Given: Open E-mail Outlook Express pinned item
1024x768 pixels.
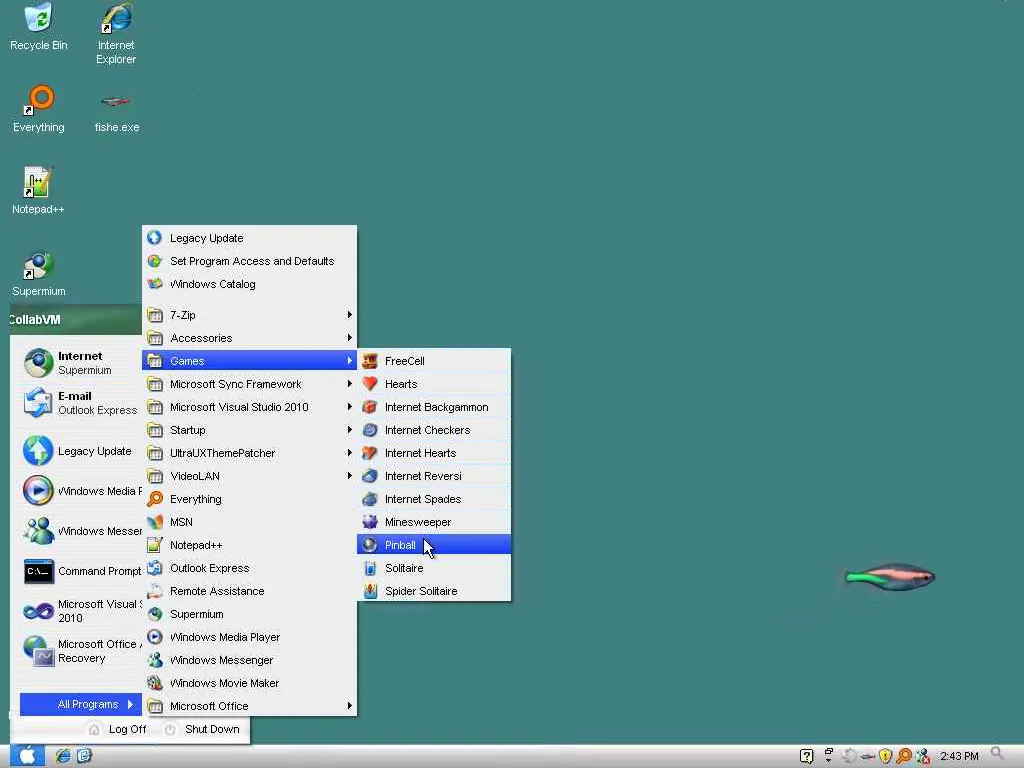Looking at the screenshot, I should tap(81, 403).
